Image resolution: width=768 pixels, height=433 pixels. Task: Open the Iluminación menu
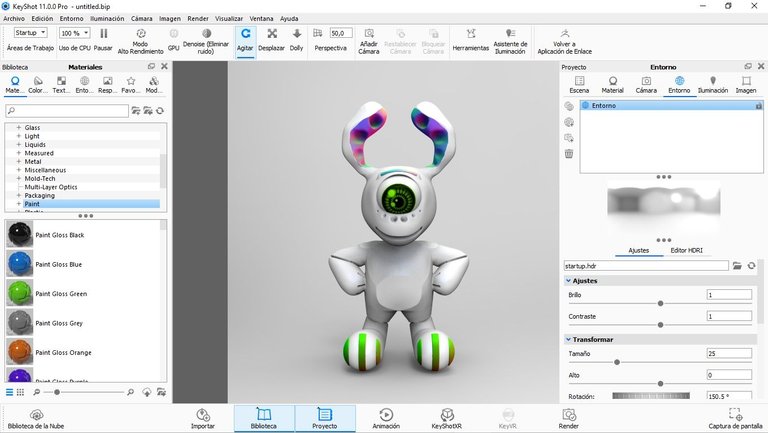[107, 19]
